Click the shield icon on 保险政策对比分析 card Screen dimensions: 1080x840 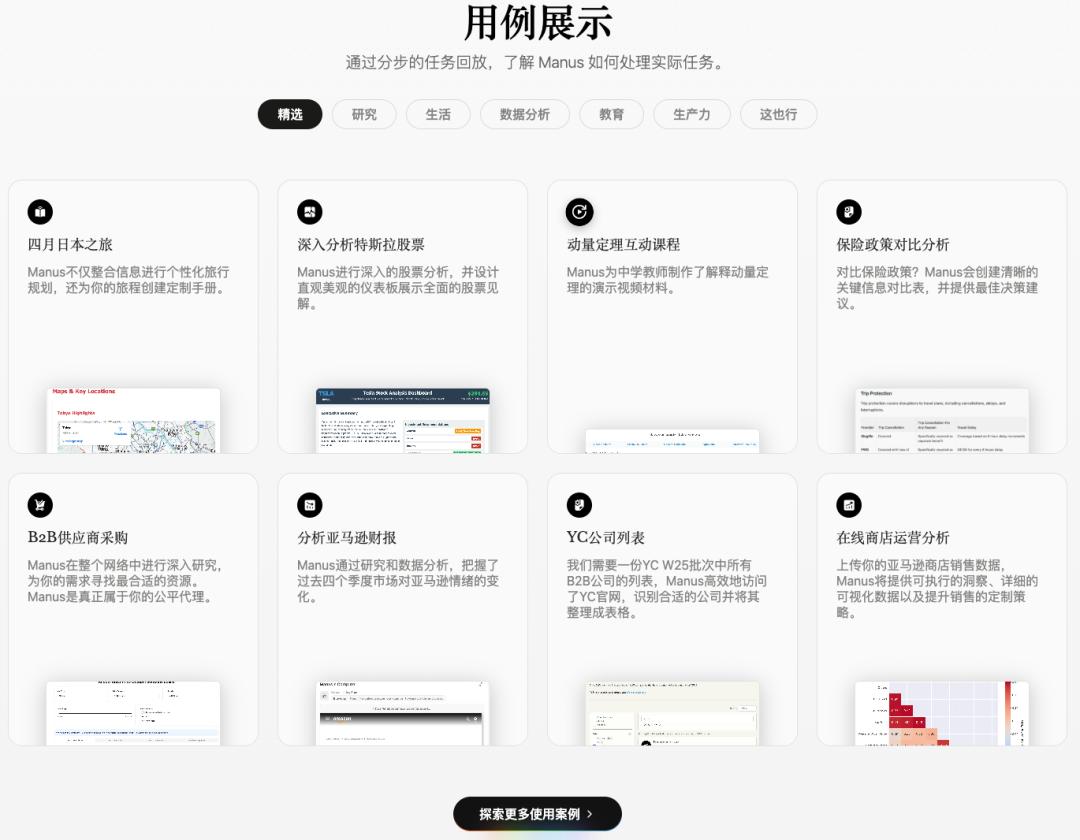coord(849,212)
